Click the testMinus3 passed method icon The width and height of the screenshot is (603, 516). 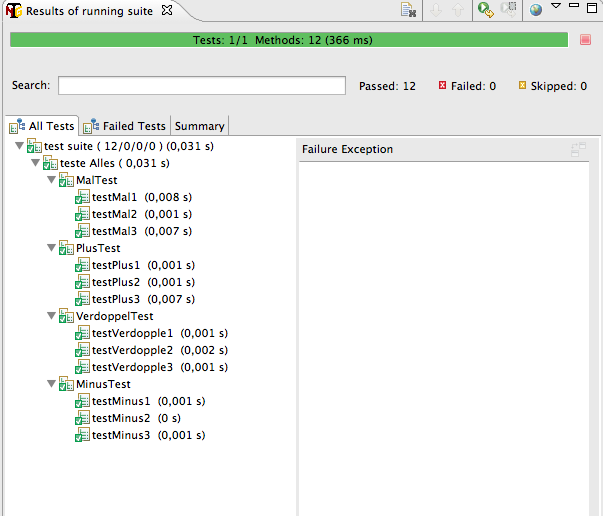82,435
